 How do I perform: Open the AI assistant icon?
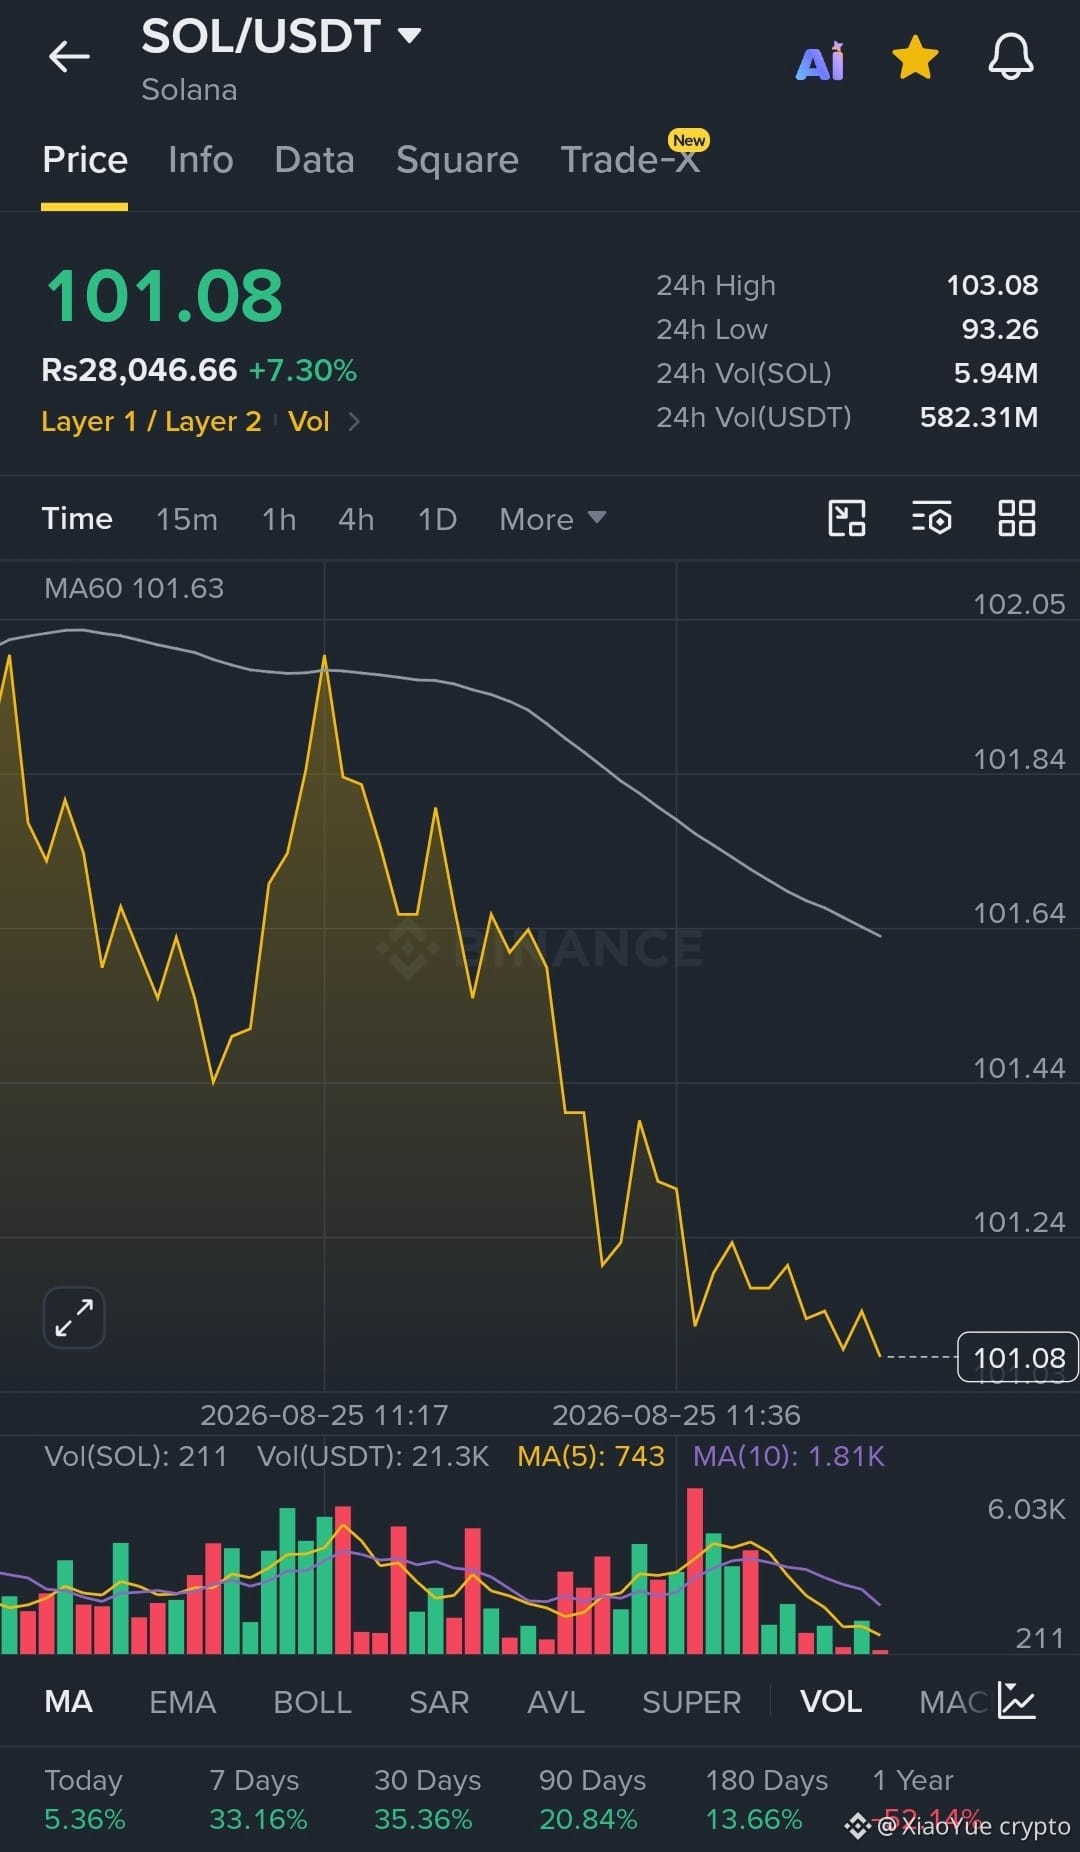point(820,60)
